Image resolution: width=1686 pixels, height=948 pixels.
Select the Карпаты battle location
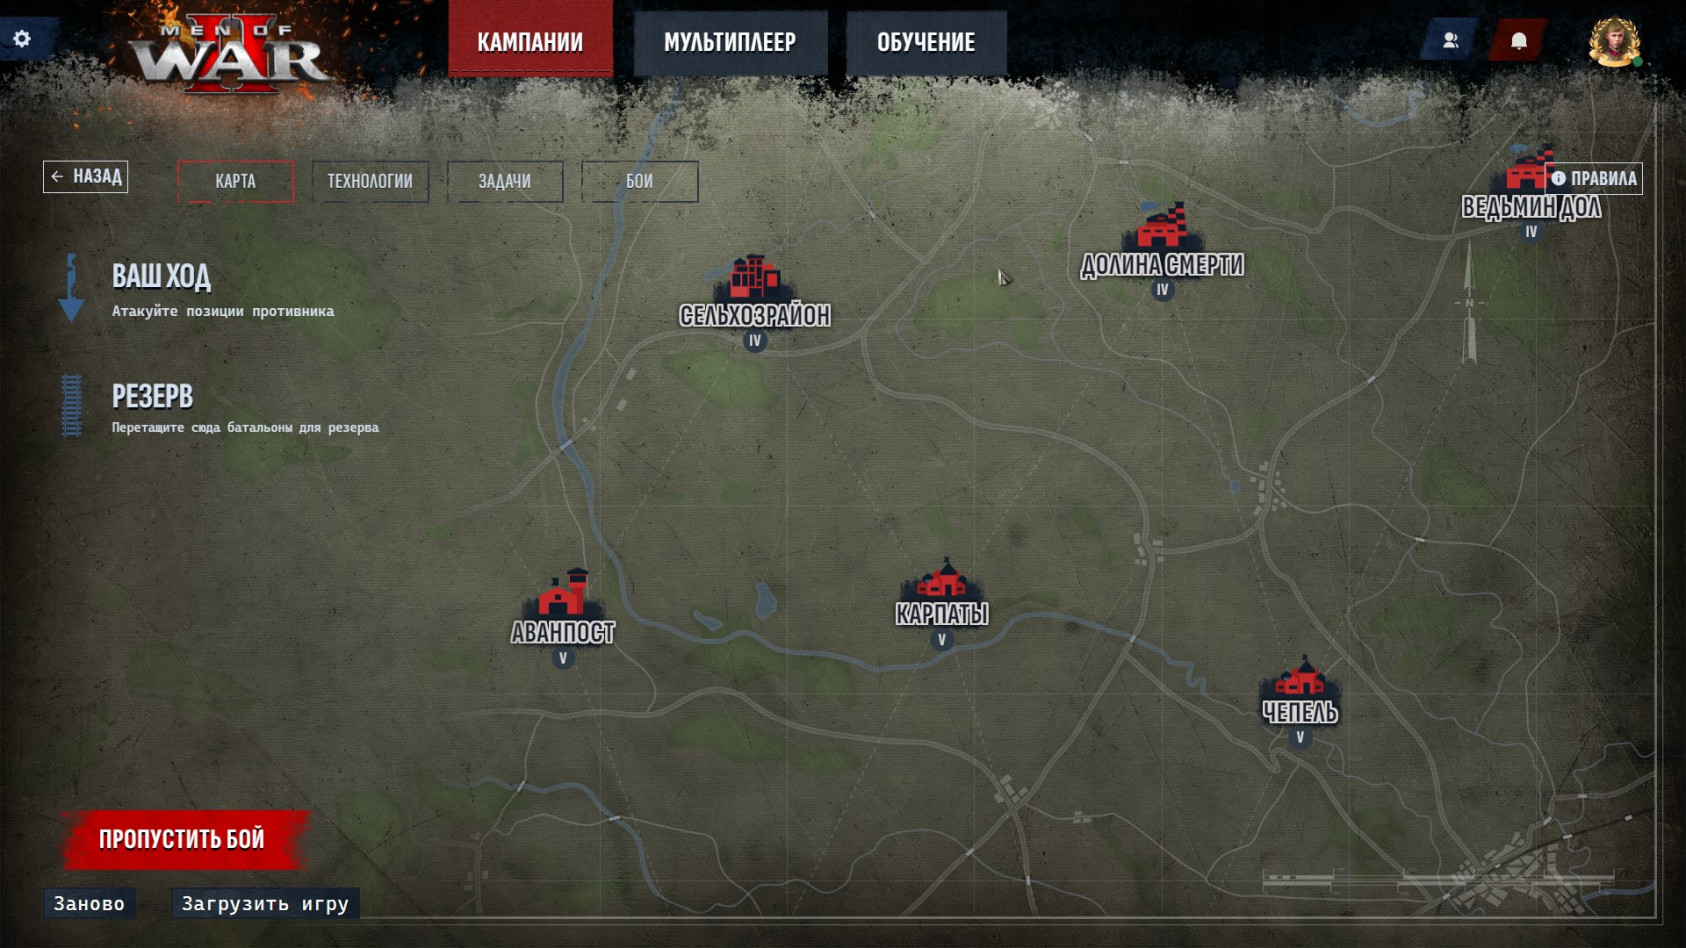pos(940,580)
